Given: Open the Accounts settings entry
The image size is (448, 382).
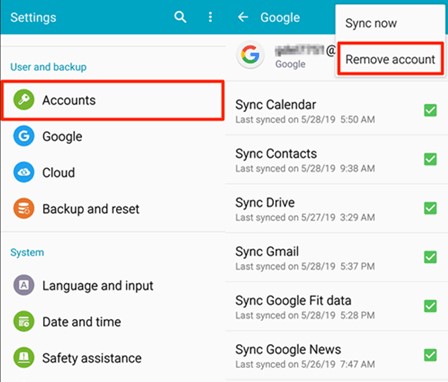Looking at the screenshot, I should 113,100.
